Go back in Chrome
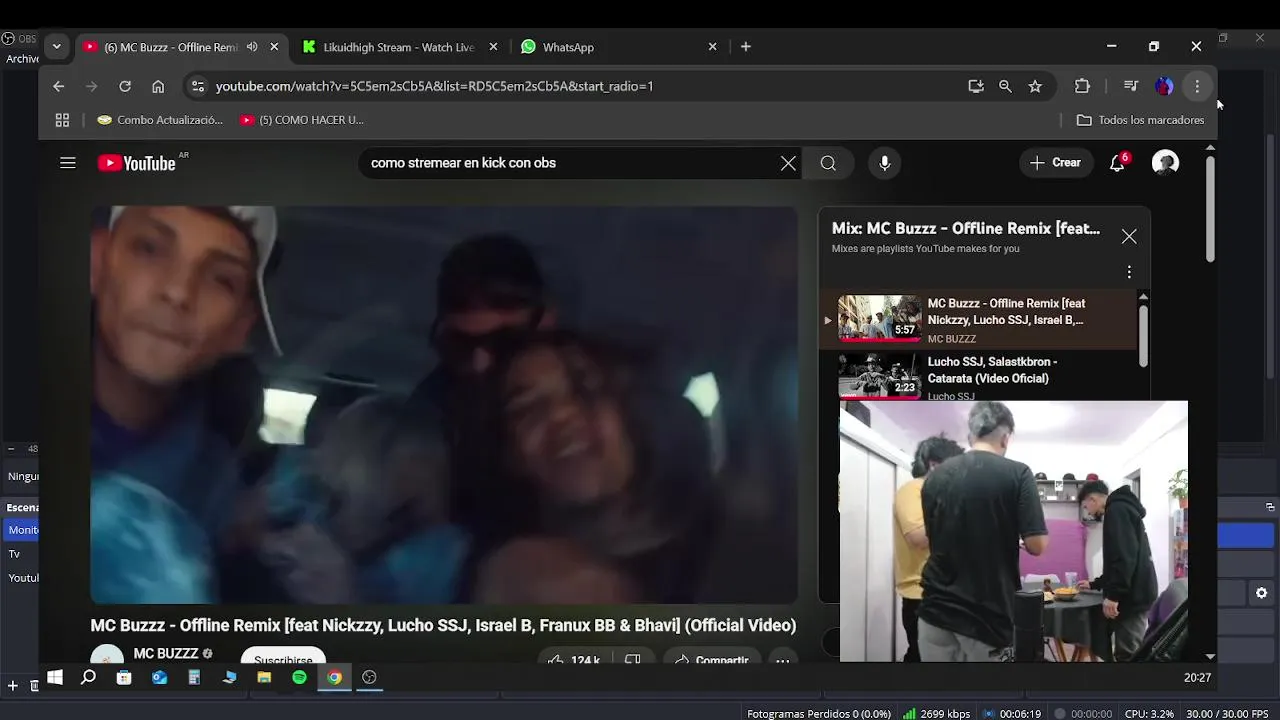Screen dimensions: 1280x720 (x=59, y=86)
